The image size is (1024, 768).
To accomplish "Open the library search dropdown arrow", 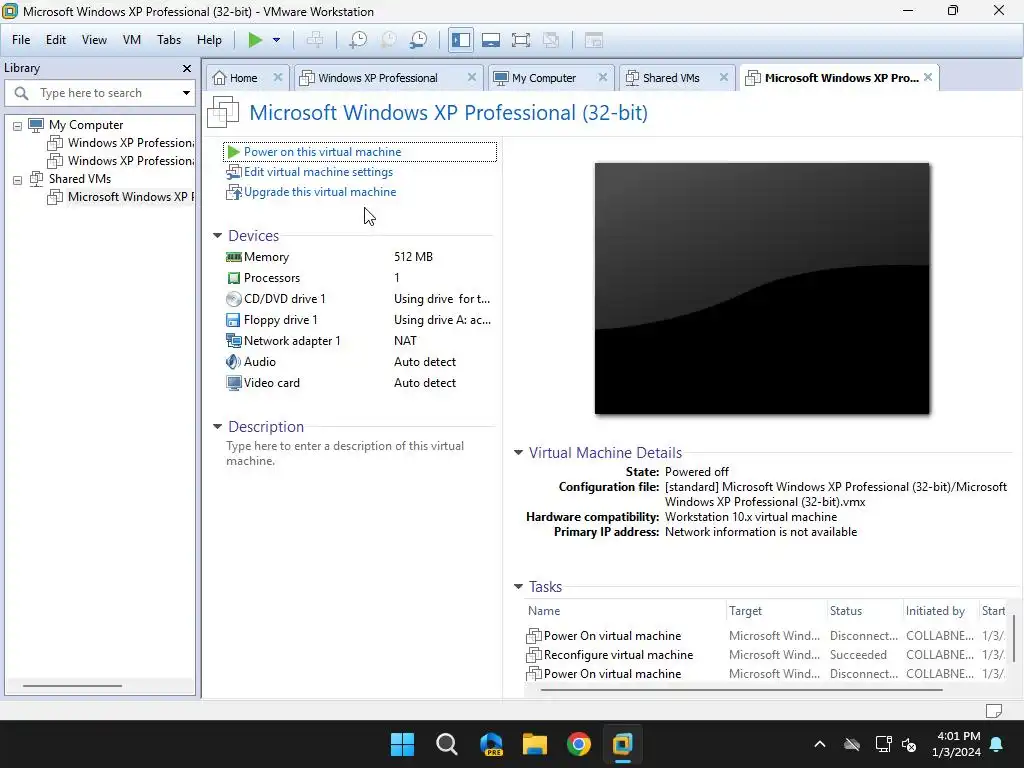I will point(186,93).
